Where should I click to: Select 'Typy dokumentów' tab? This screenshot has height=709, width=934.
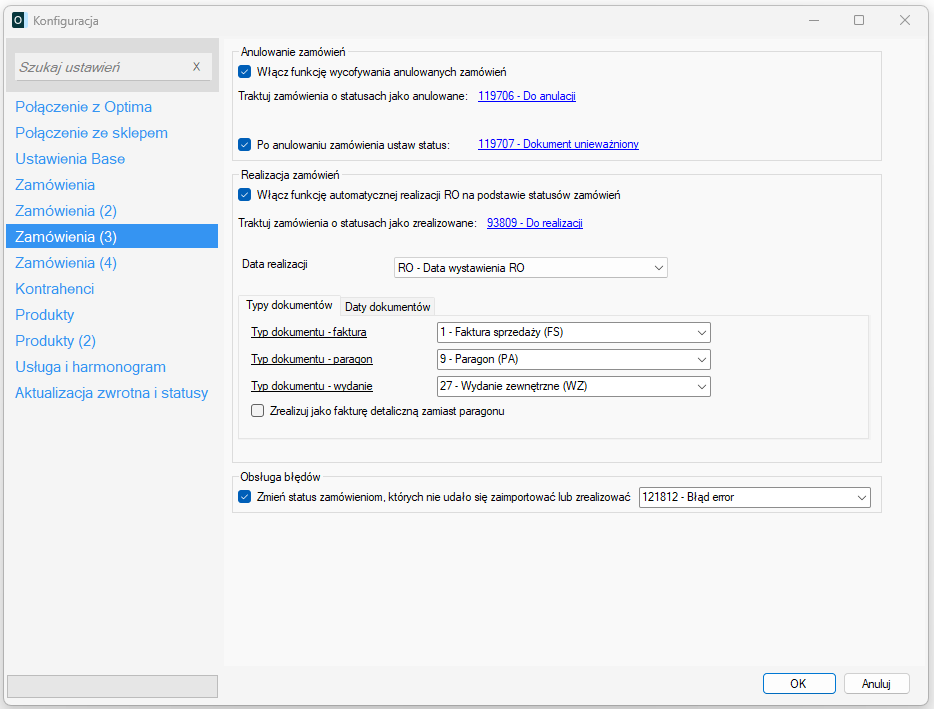tap(289, 306)
